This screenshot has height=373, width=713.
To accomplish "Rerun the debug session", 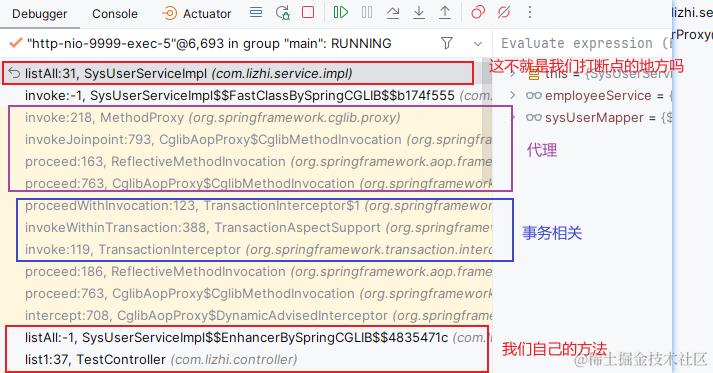I will point(282,13).
